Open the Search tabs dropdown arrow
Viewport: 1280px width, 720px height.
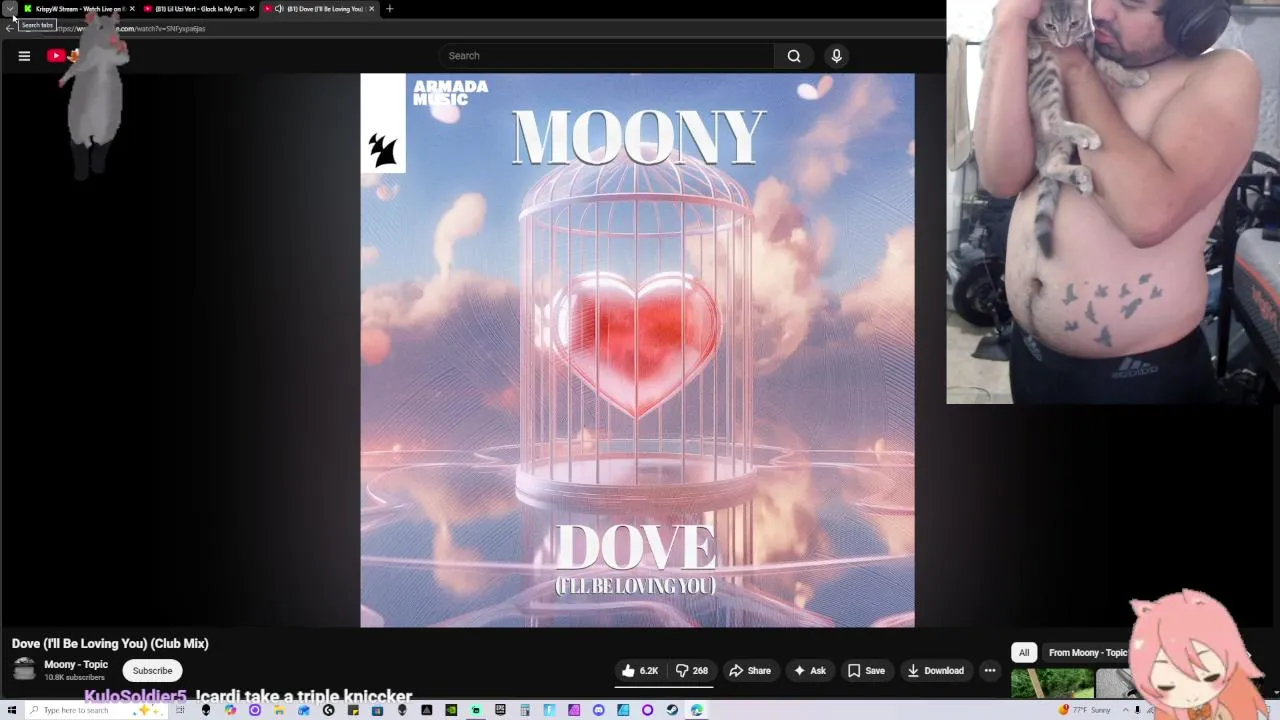(x=10, y=9)
